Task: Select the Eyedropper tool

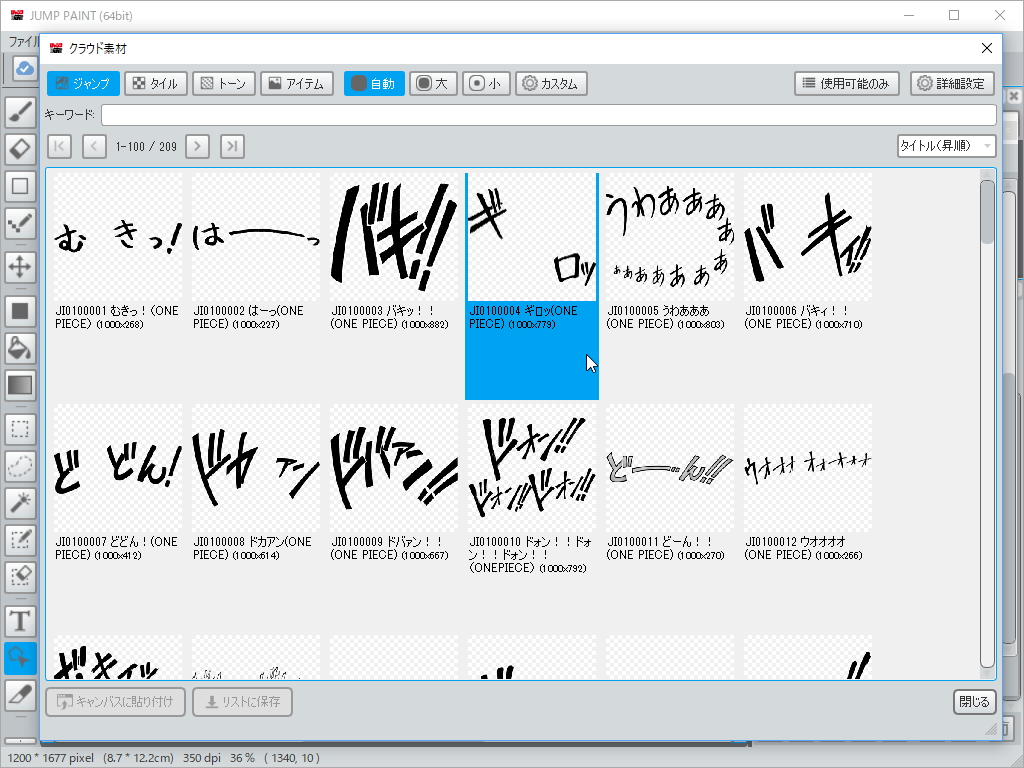Action: click(x=20, y=696)
